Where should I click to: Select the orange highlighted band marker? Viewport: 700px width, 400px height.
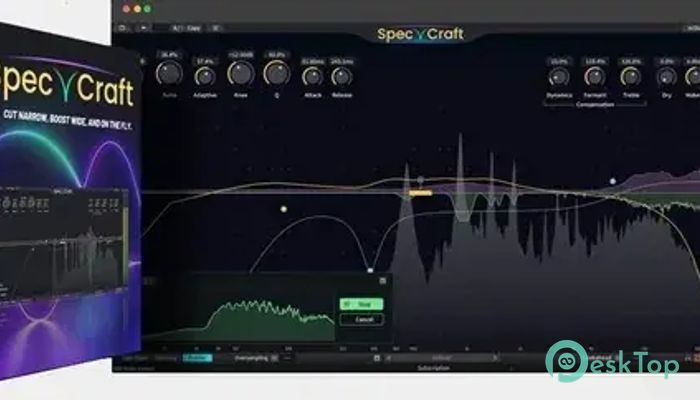coord(420,191)
